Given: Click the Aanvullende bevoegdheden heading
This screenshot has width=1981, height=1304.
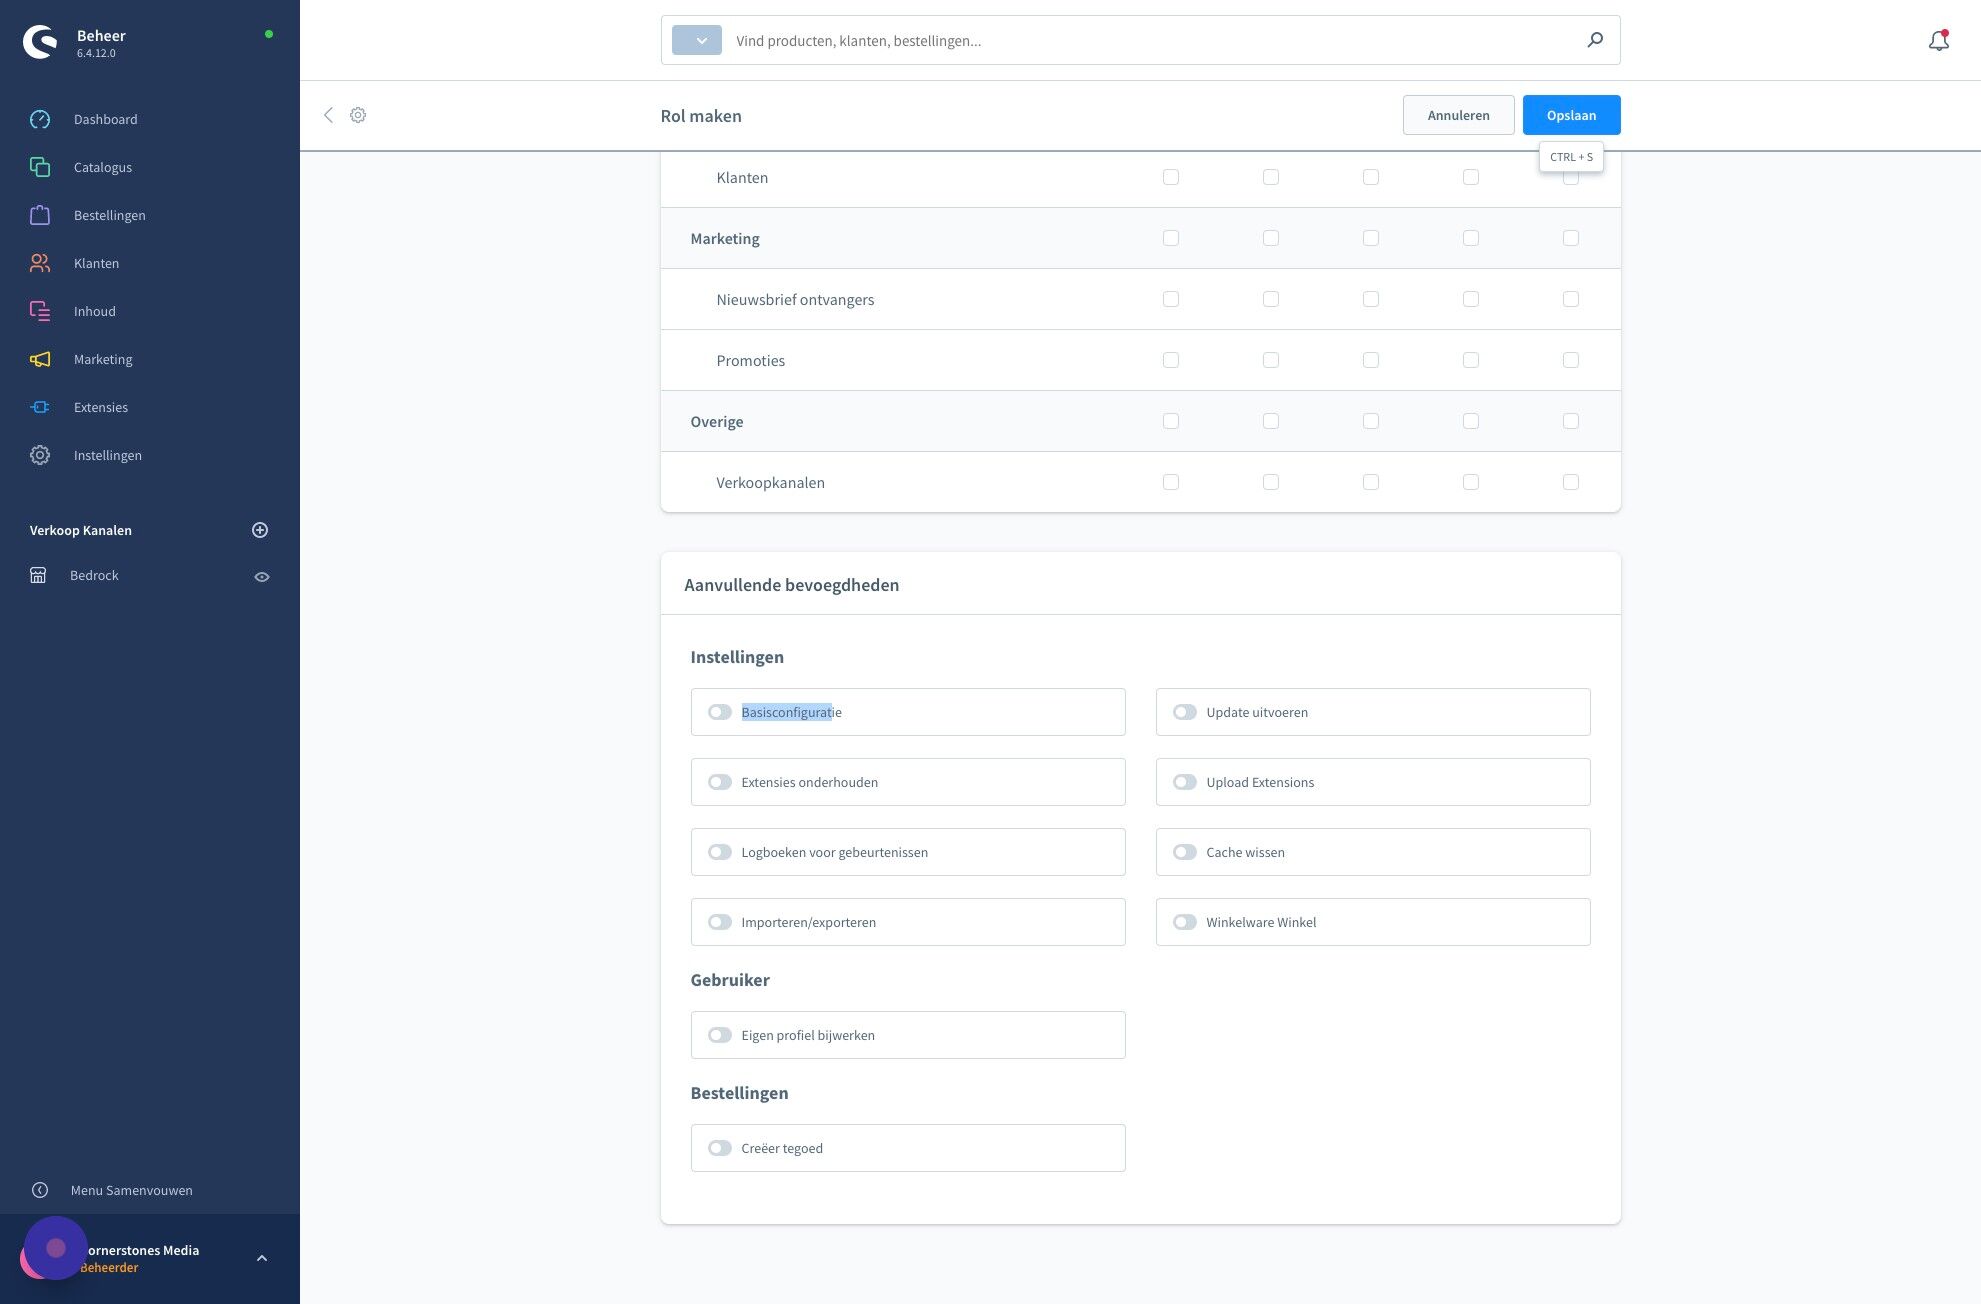Looking at the screenshot, I should click(x=792, y=585).
